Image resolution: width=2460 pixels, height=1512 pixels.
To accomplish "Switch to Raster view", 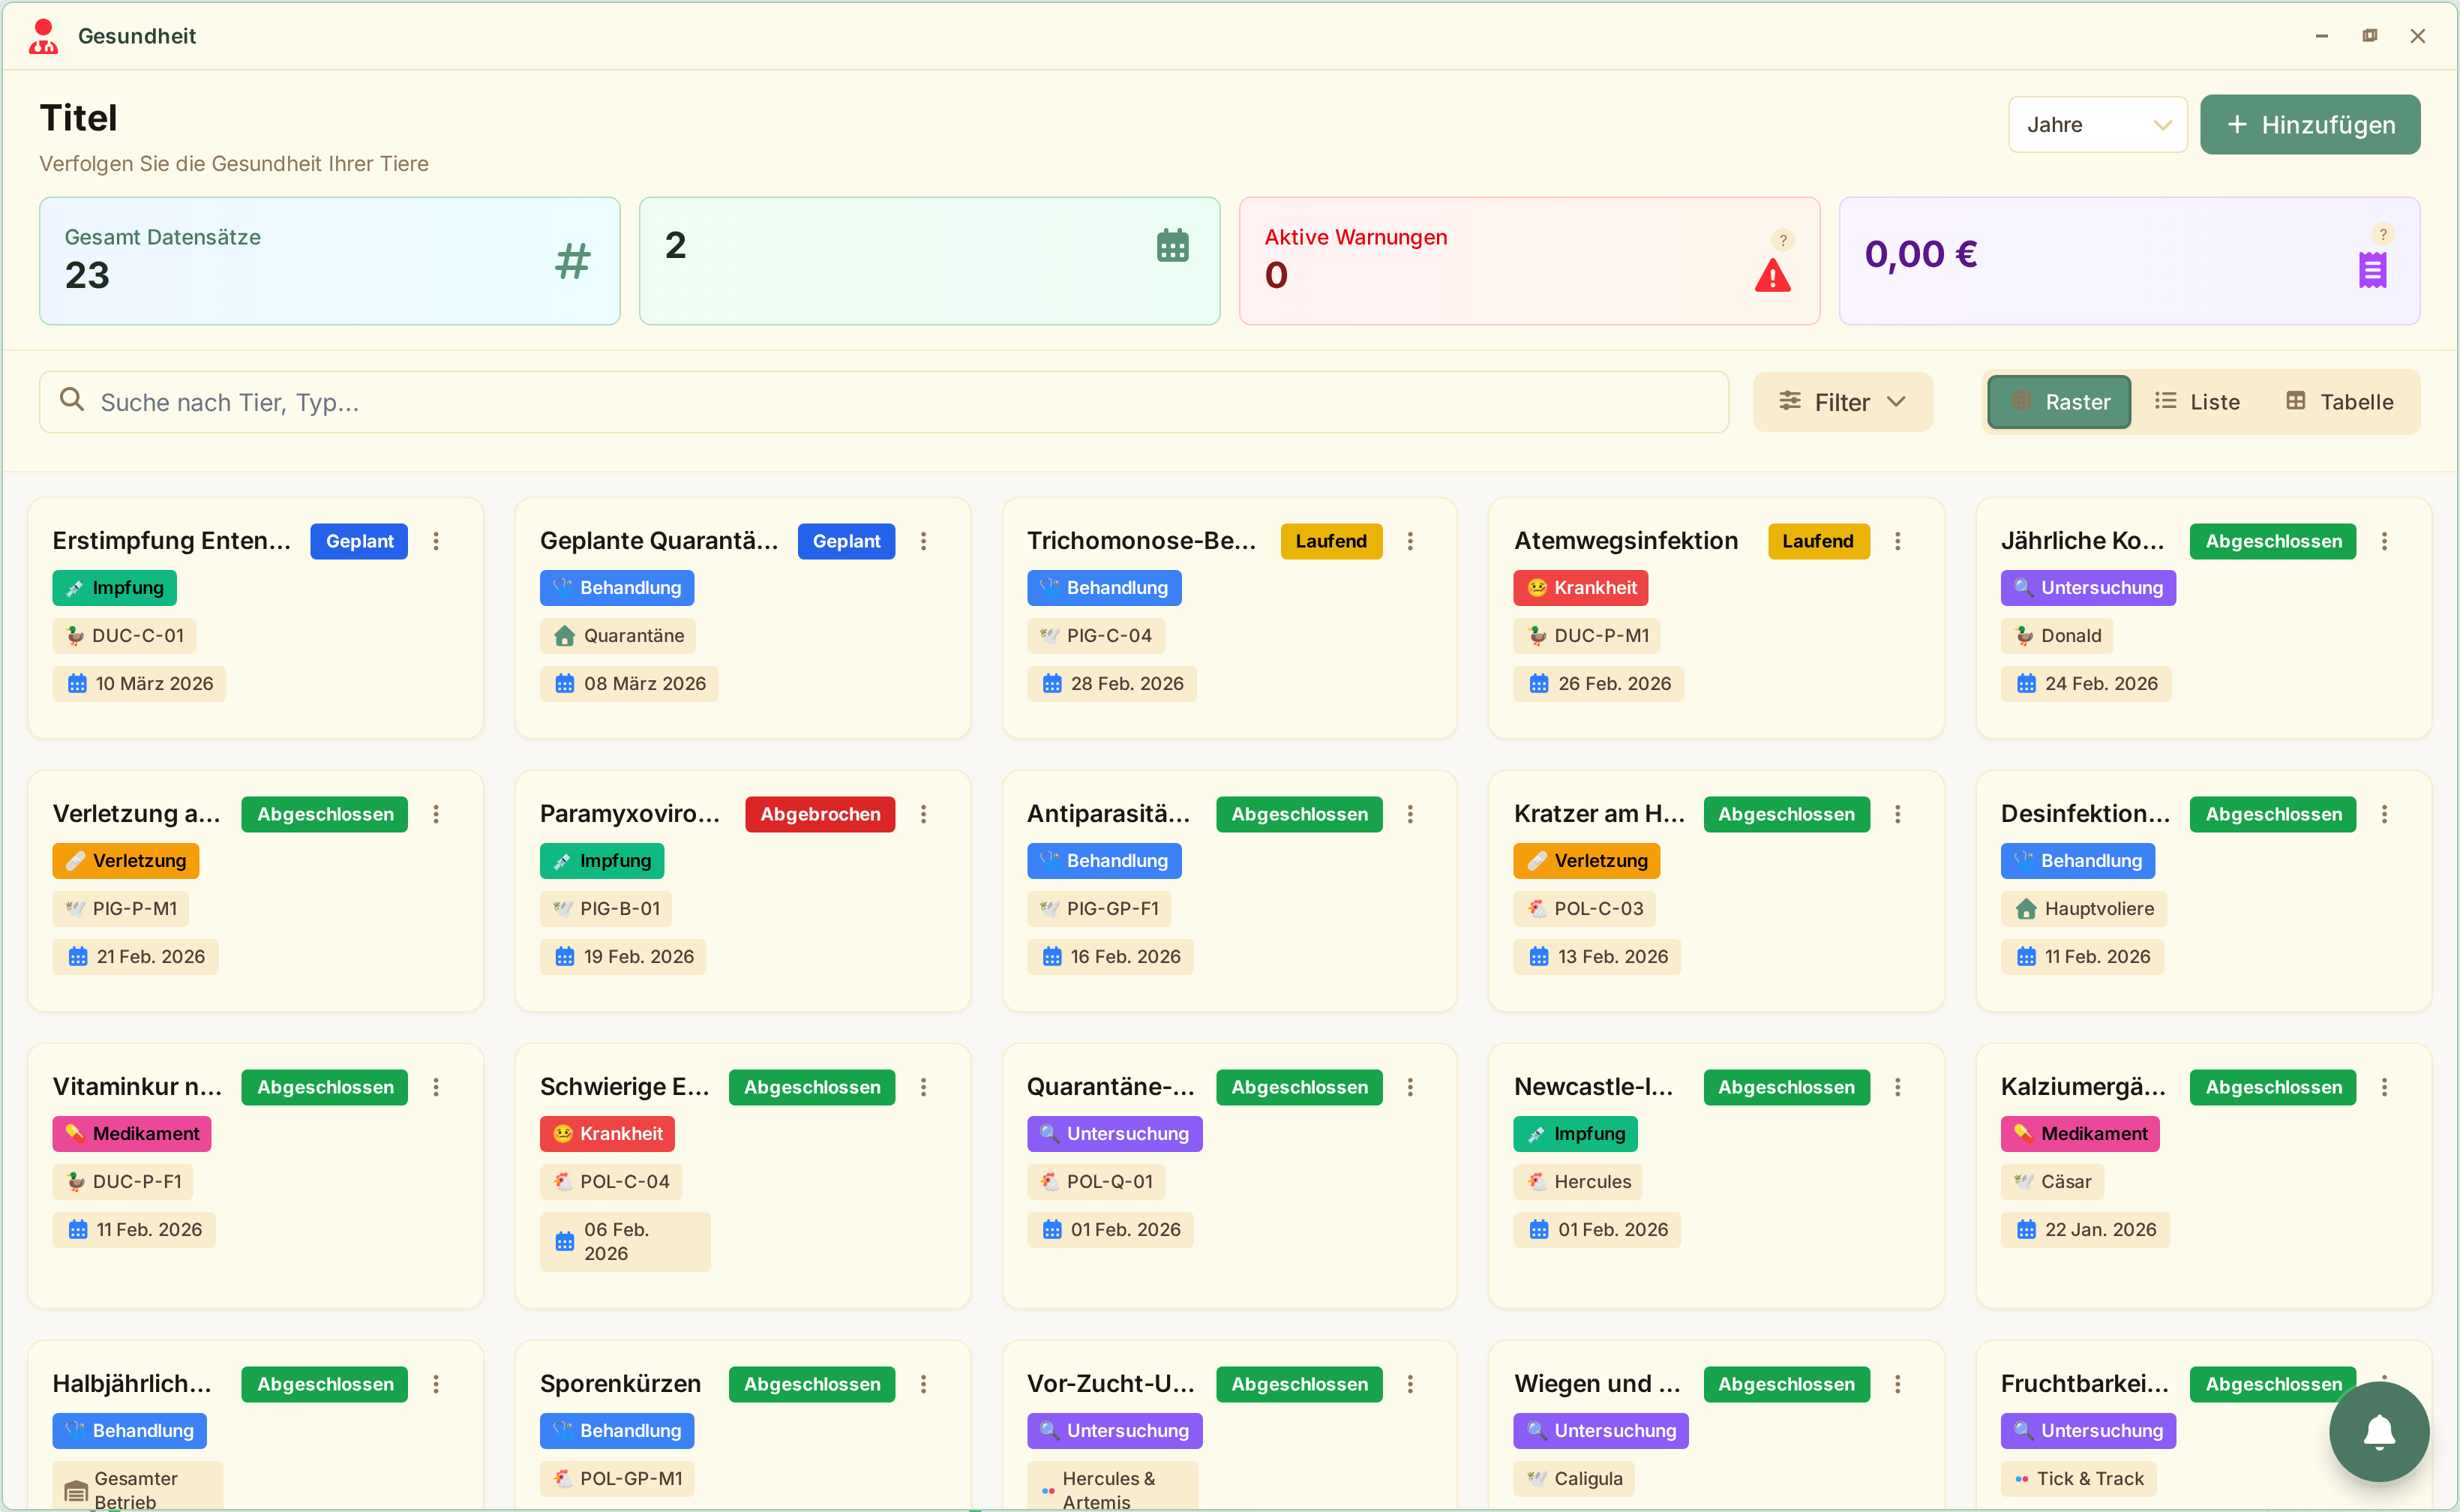I will pyautogui.click(x=2059, y=402).
